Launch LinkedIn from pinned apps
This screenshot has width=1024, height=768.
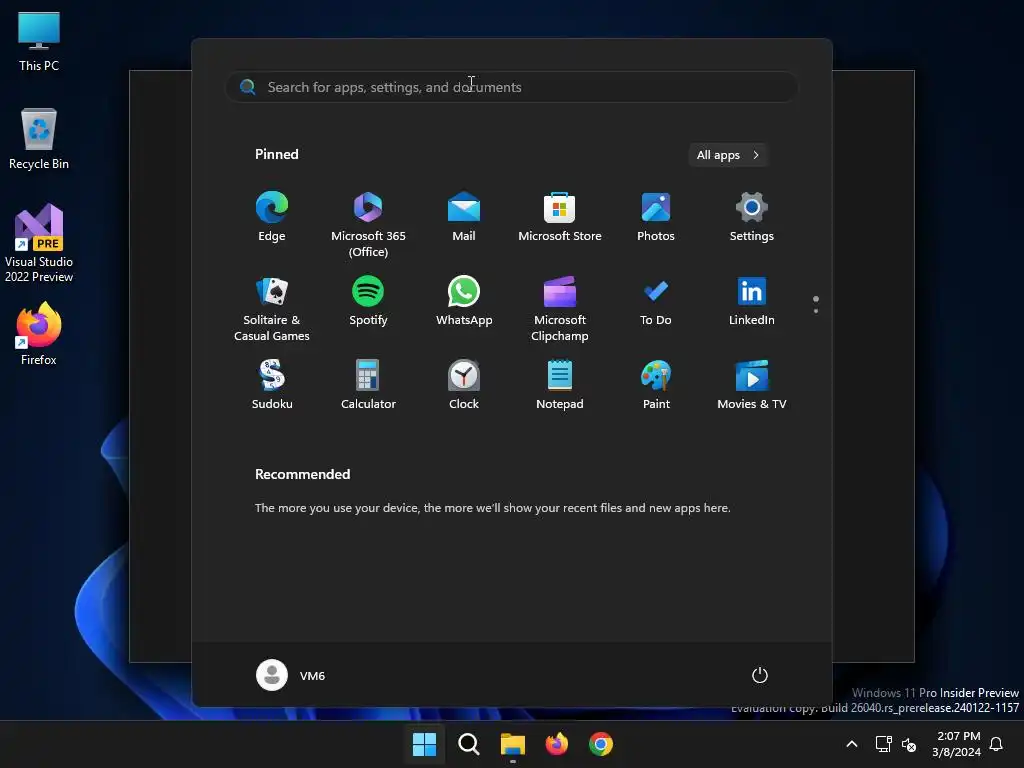(751, 302)
